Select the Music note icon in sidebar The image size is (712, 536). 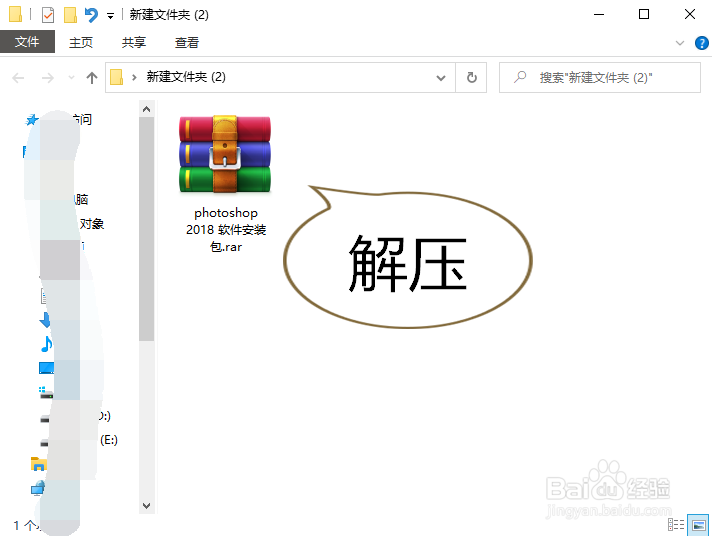tap(46, 344)
